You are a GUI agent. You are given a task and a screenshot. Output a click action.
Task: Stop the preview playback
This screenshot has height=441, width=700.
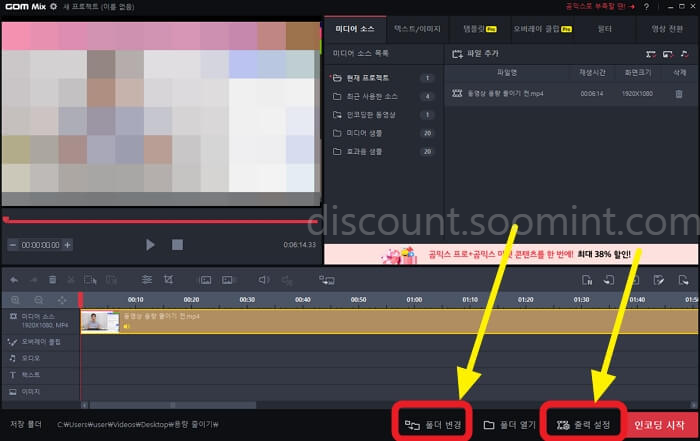177,245
